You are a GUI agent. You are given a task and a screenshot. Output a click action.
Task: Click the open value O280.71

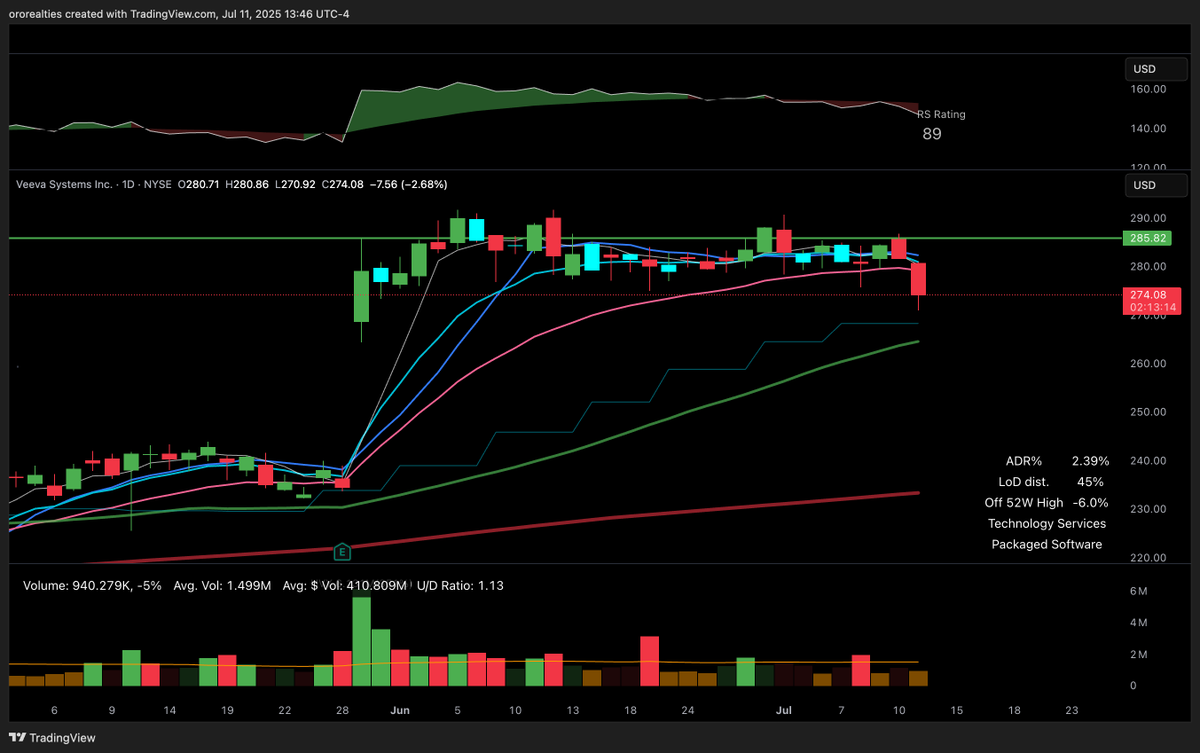coord(197,185)
